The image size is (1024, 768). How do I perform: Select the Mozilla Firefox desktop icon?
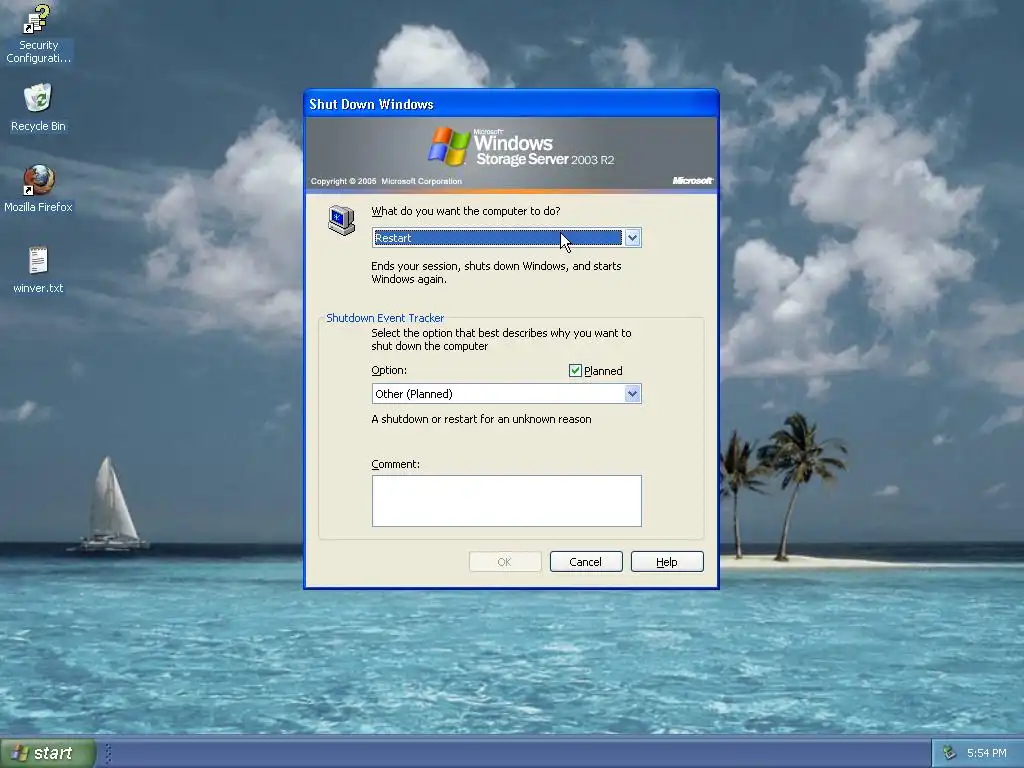point(38,189)
